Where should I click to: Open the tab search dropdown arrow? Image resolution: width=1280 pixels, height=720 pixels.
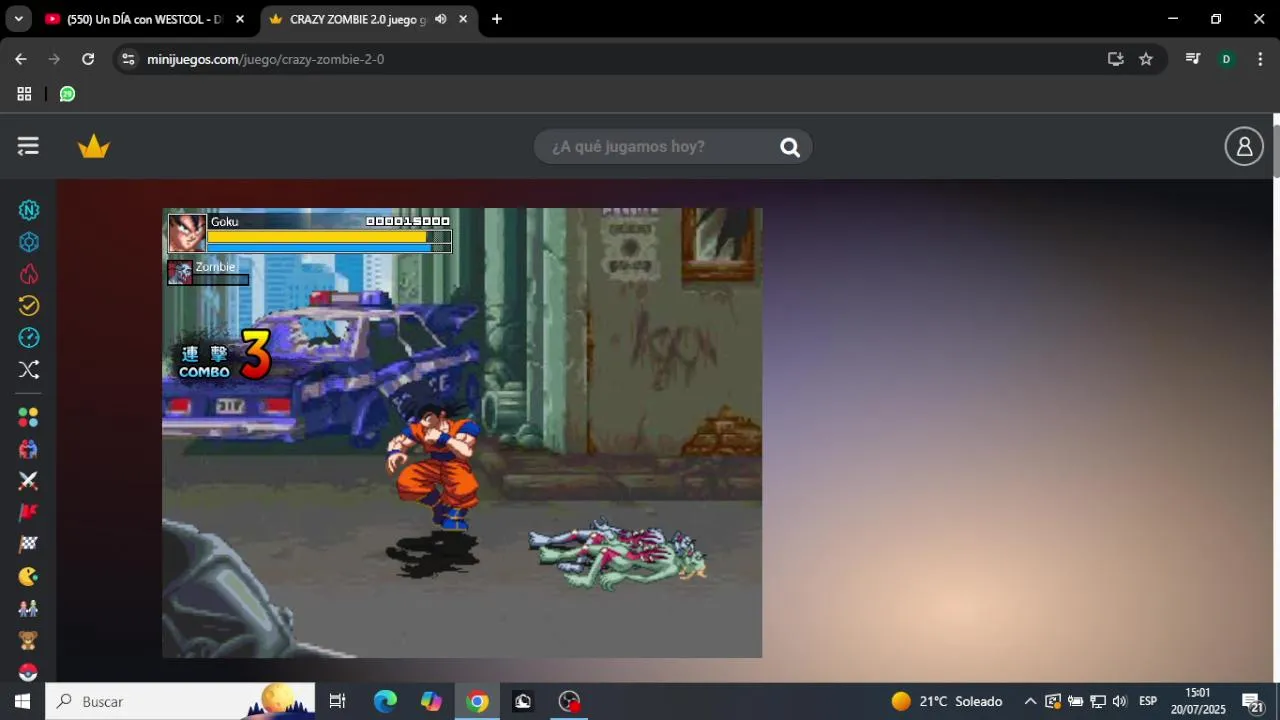[18, 19]
